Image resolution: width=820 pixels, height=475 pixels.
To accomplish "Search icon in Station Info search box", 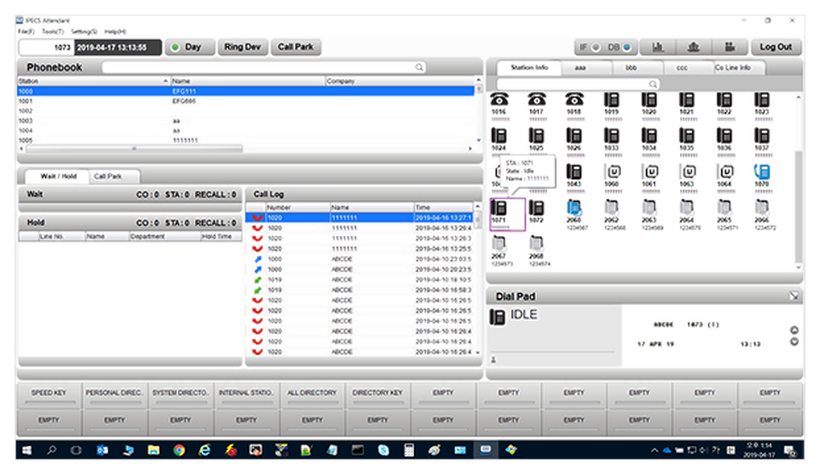I will click(653, 84).
